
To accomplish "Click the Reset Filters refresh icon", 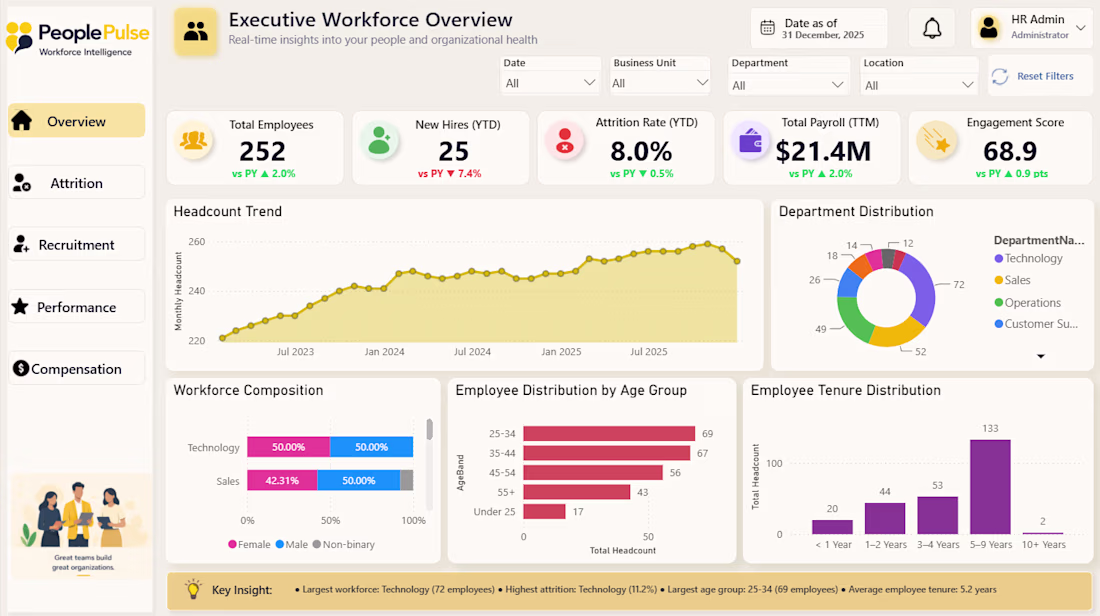I will pyautogui.click(x=1000, y=76).
